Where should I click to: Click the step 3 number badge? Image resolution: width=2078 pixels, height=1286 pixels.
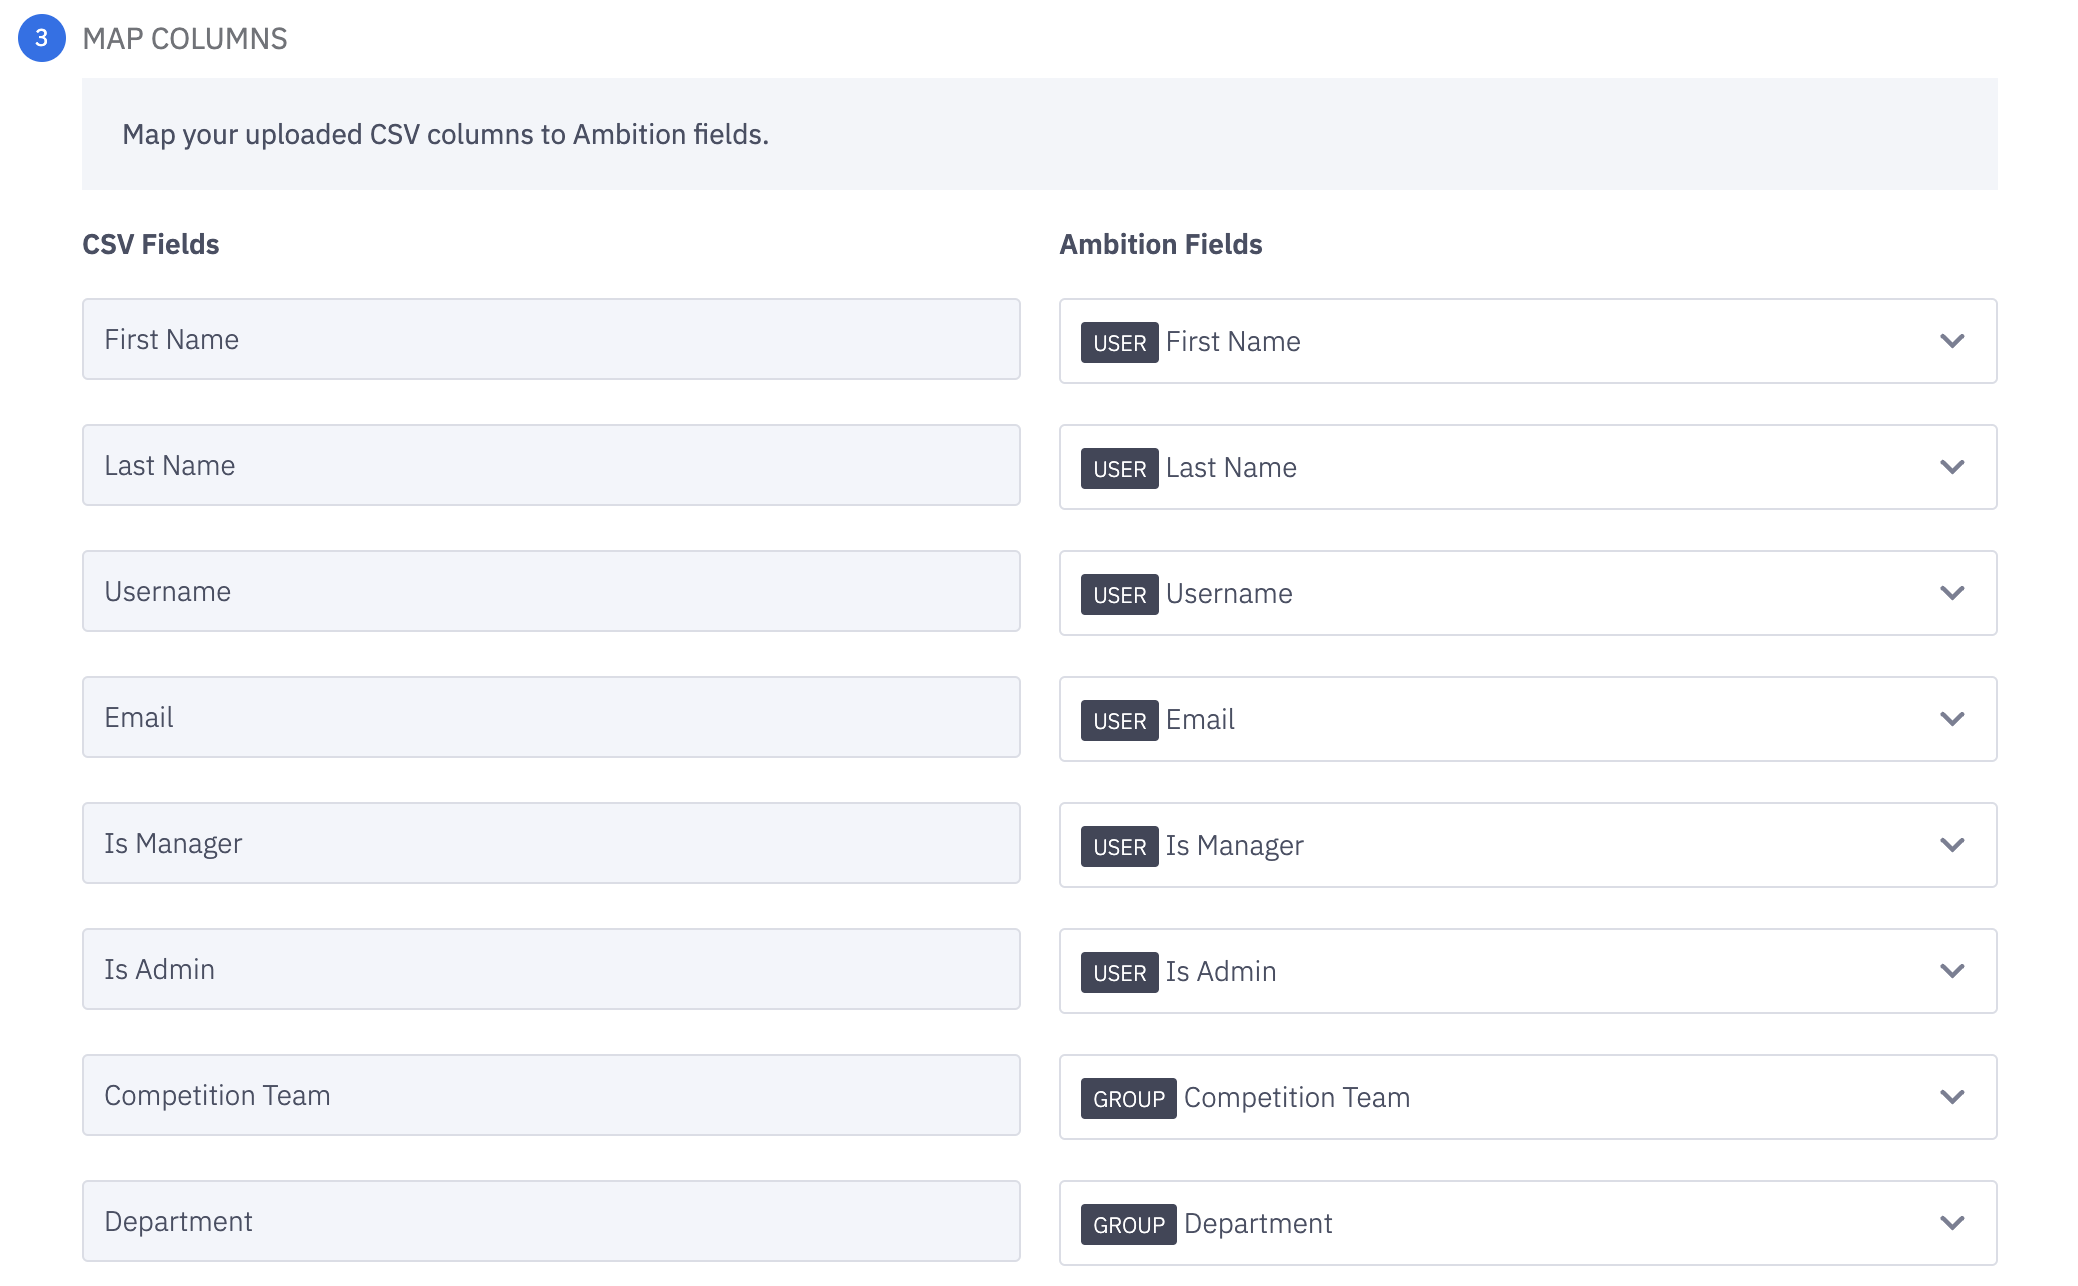[41, 38]
